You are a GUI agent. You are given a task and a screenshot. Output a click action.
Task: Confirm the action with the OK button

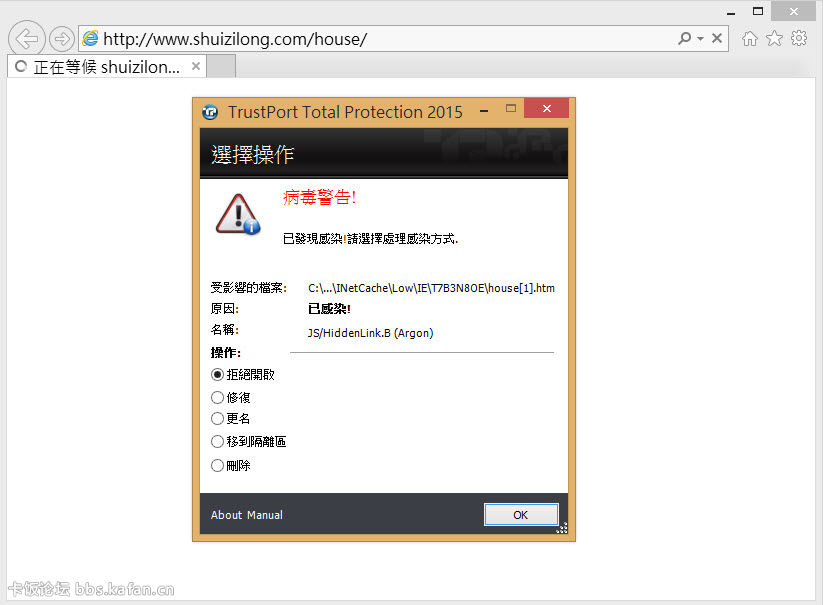click(521, 515)
